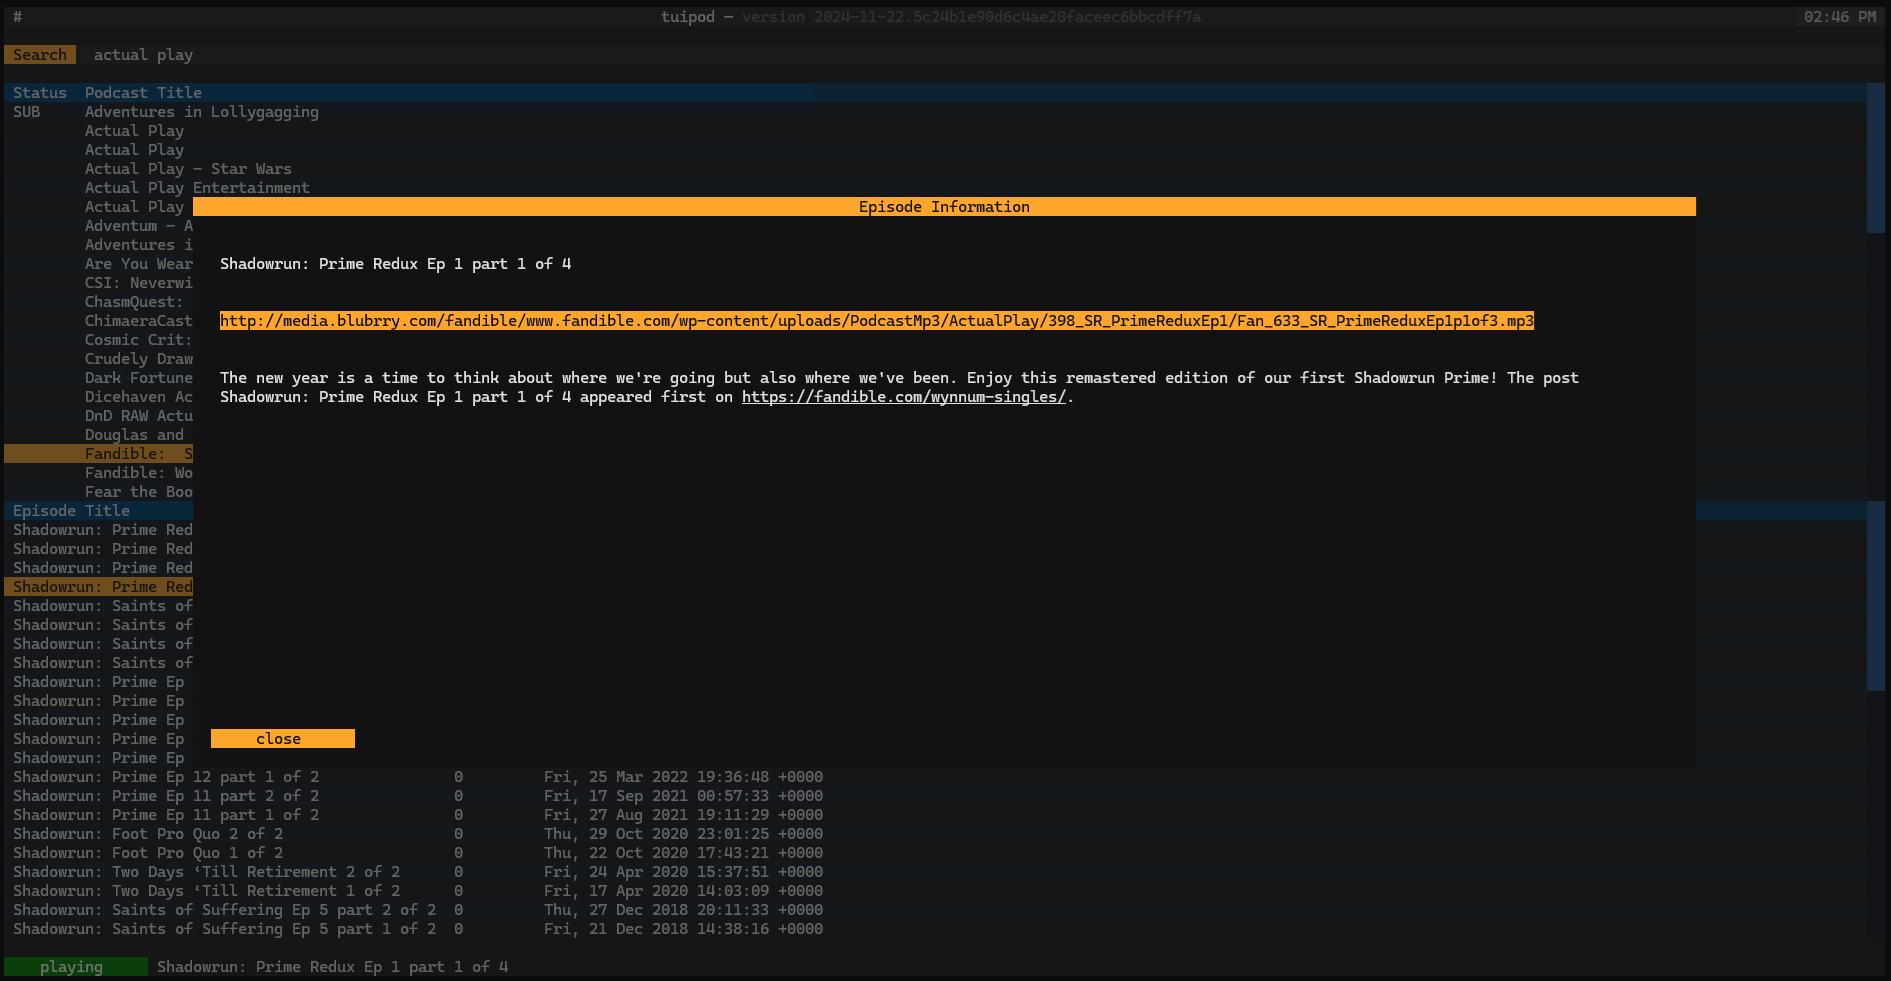The image size is (1891, 981).
Task: Close the Episode Information dialog
Action: (282, 739)
